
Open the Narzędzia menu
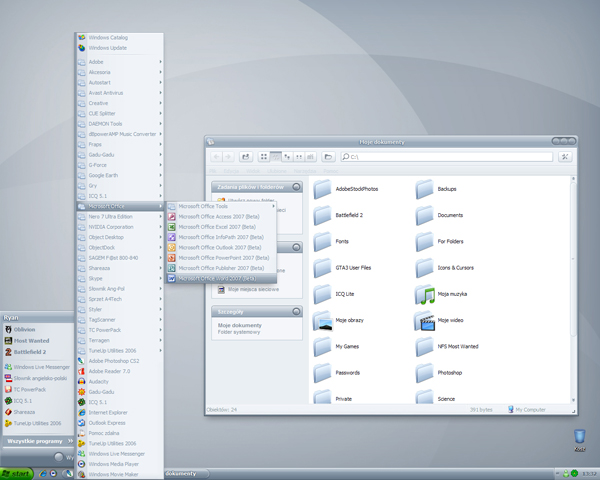click(305, 171)
